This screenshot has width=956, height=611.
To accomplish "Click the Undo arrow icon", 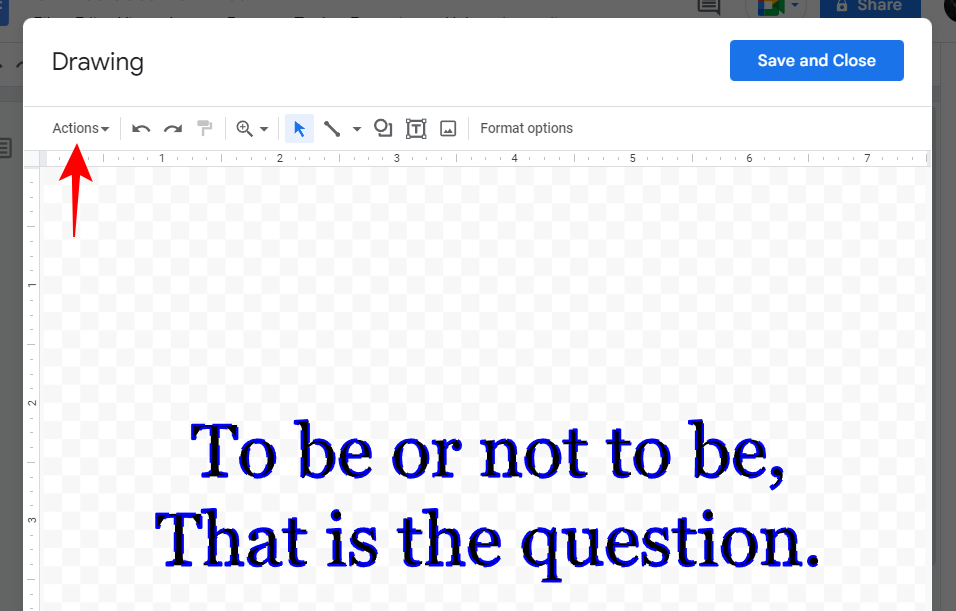I will [x=141, y=129].
